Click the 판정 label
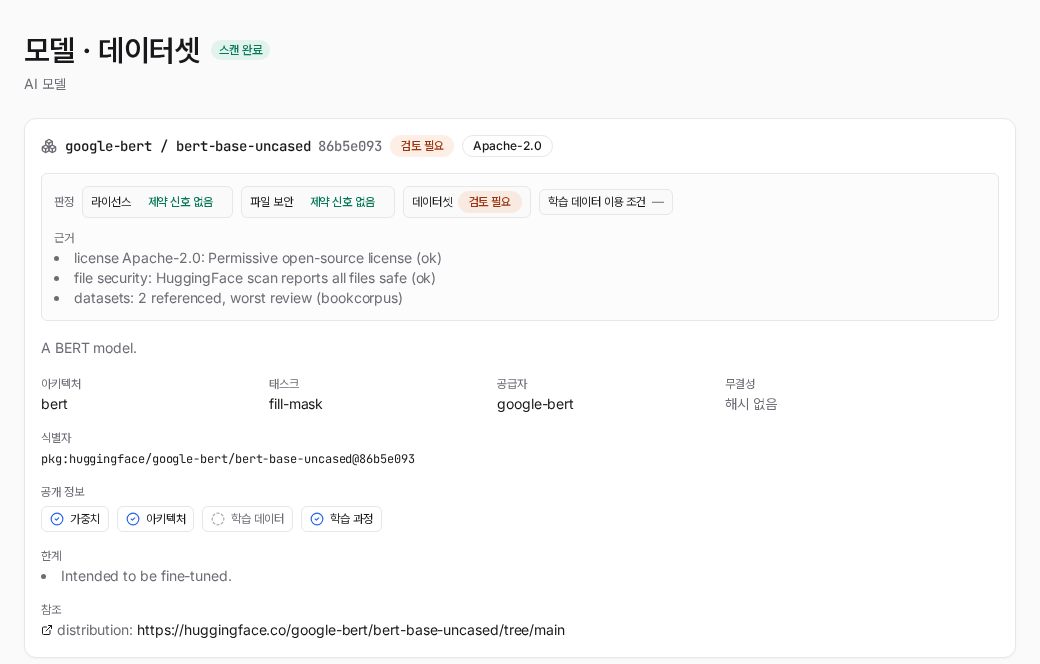The height and width of the screenshot is (664, 1040). pyautogui.click(x=64, y=202)
